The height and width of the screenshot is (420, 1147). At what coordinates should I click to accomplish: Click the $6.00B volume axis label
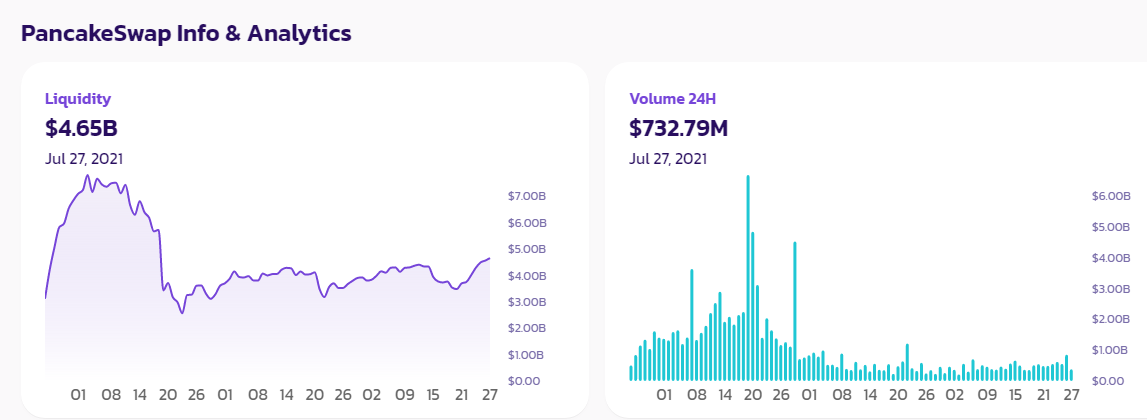1110,196
